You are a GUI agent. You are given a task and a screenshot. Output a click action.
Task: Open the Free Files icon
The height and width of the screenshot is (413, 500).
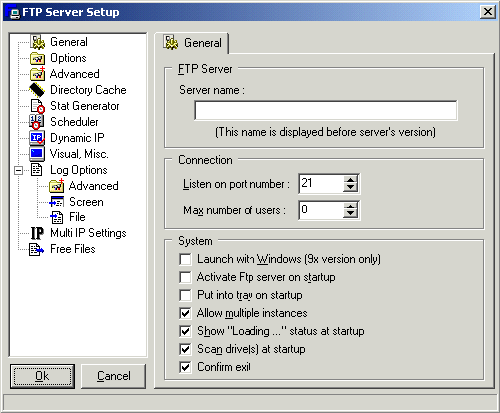36,249
